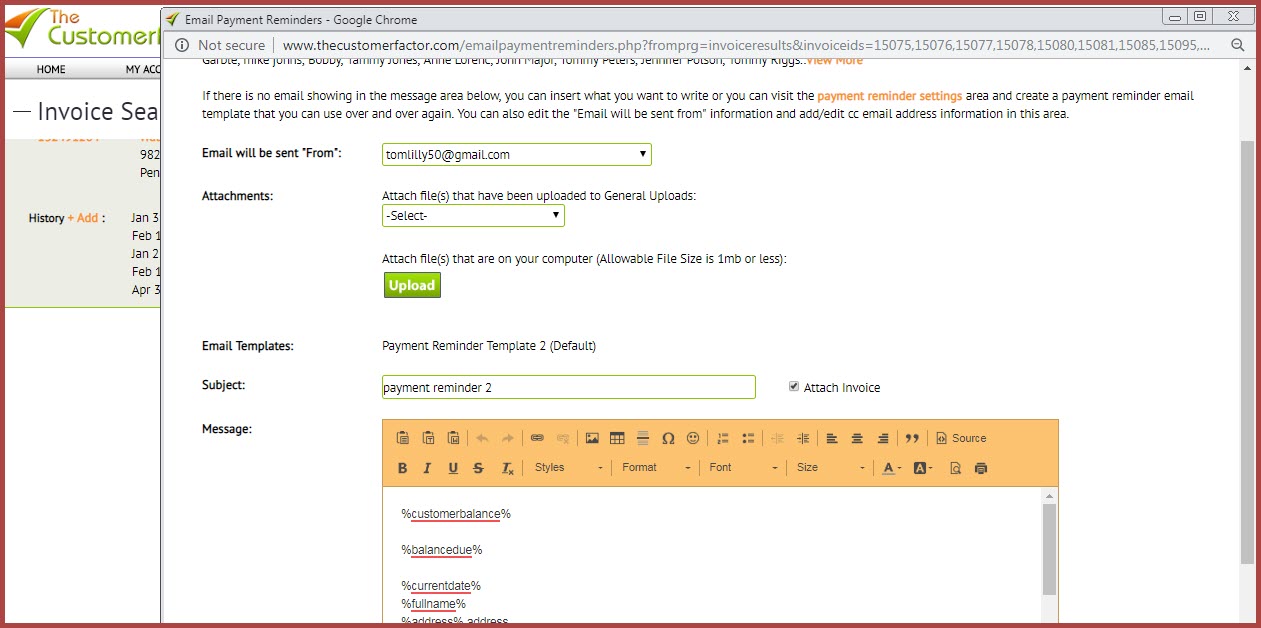Viewport: 1261px width, 628px height.
Task: Open the Font dropdown
Action: [x=742, y=468]
